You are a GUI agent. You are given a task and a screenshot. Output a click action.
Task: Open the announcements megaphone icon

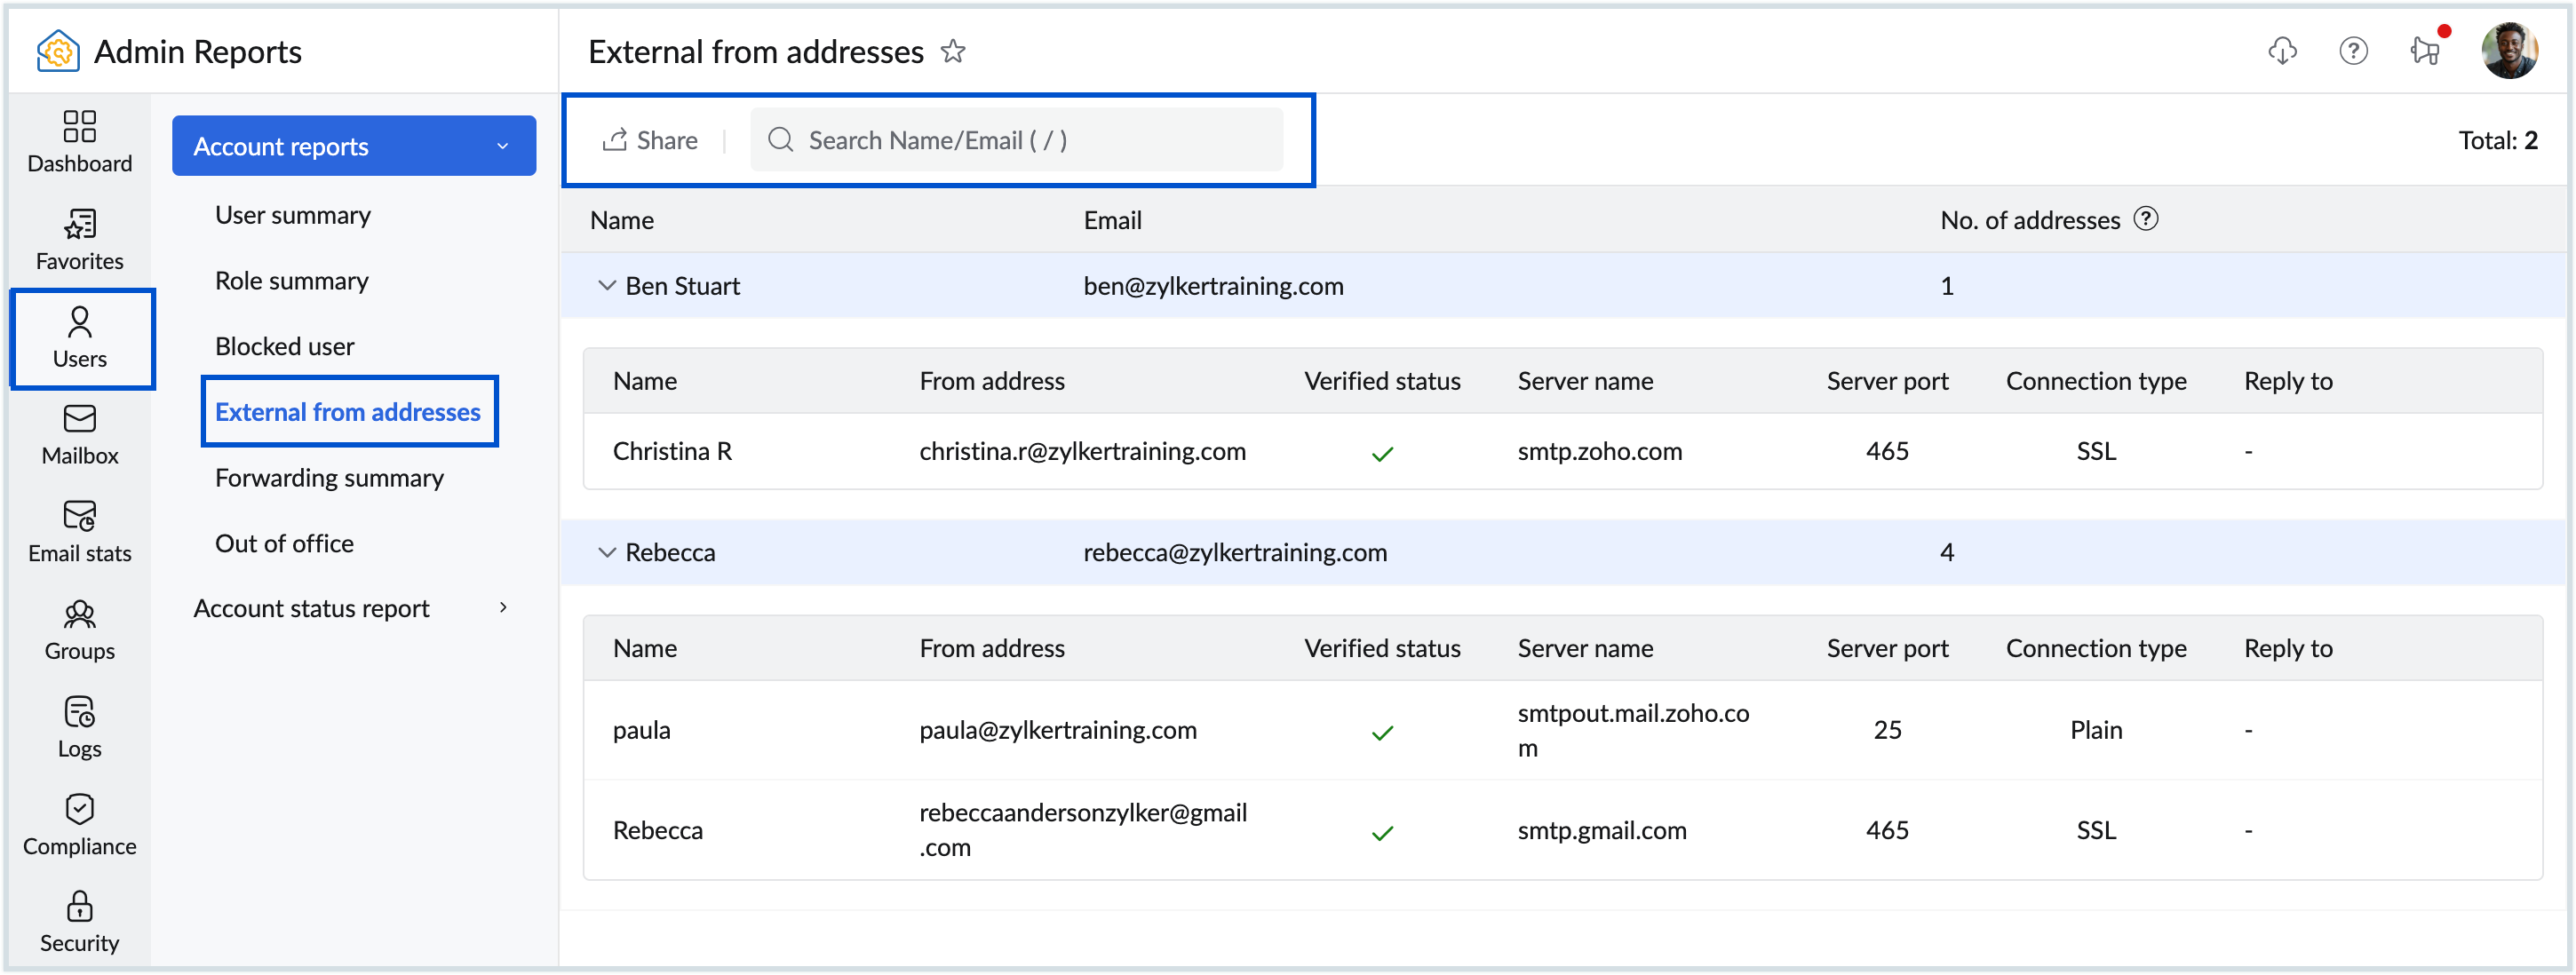tap(2425, 51)
